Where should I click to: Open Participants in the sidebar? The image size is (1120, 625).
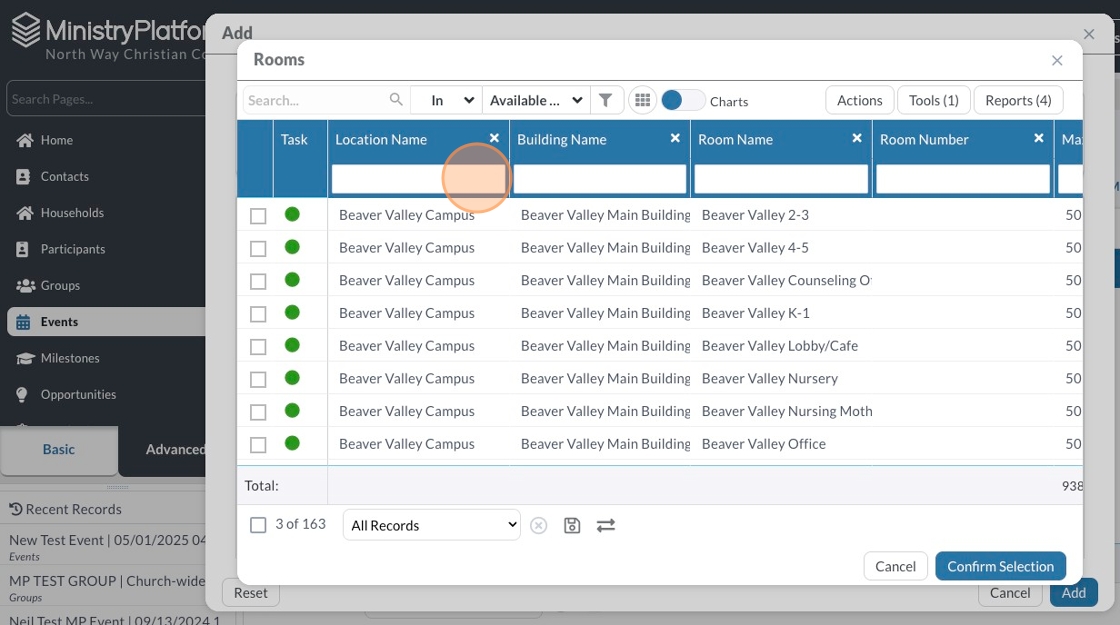tap(73, 249)
